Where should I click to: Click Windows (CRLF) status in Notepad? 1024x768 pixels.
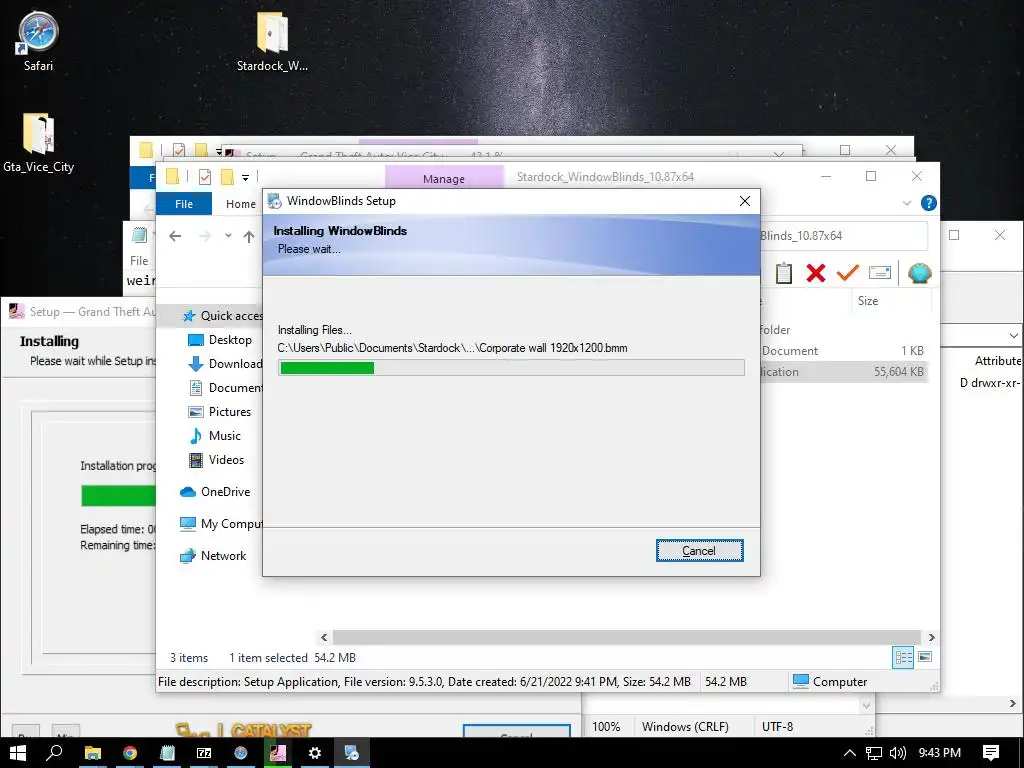click(x=685, y=727)
